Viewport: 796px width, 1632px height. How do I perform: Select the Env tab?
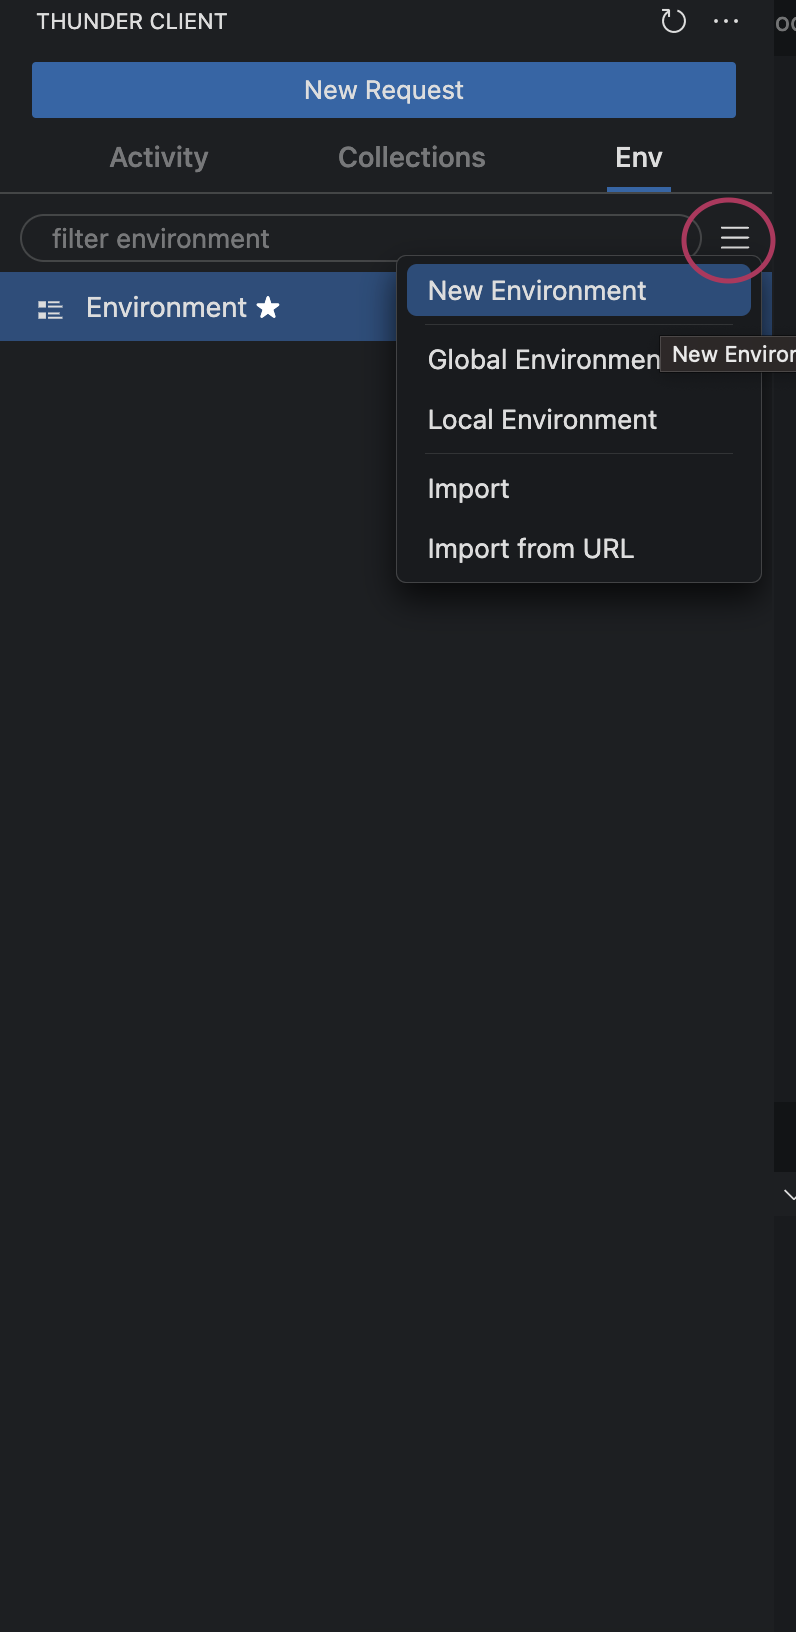click(639, 157)
